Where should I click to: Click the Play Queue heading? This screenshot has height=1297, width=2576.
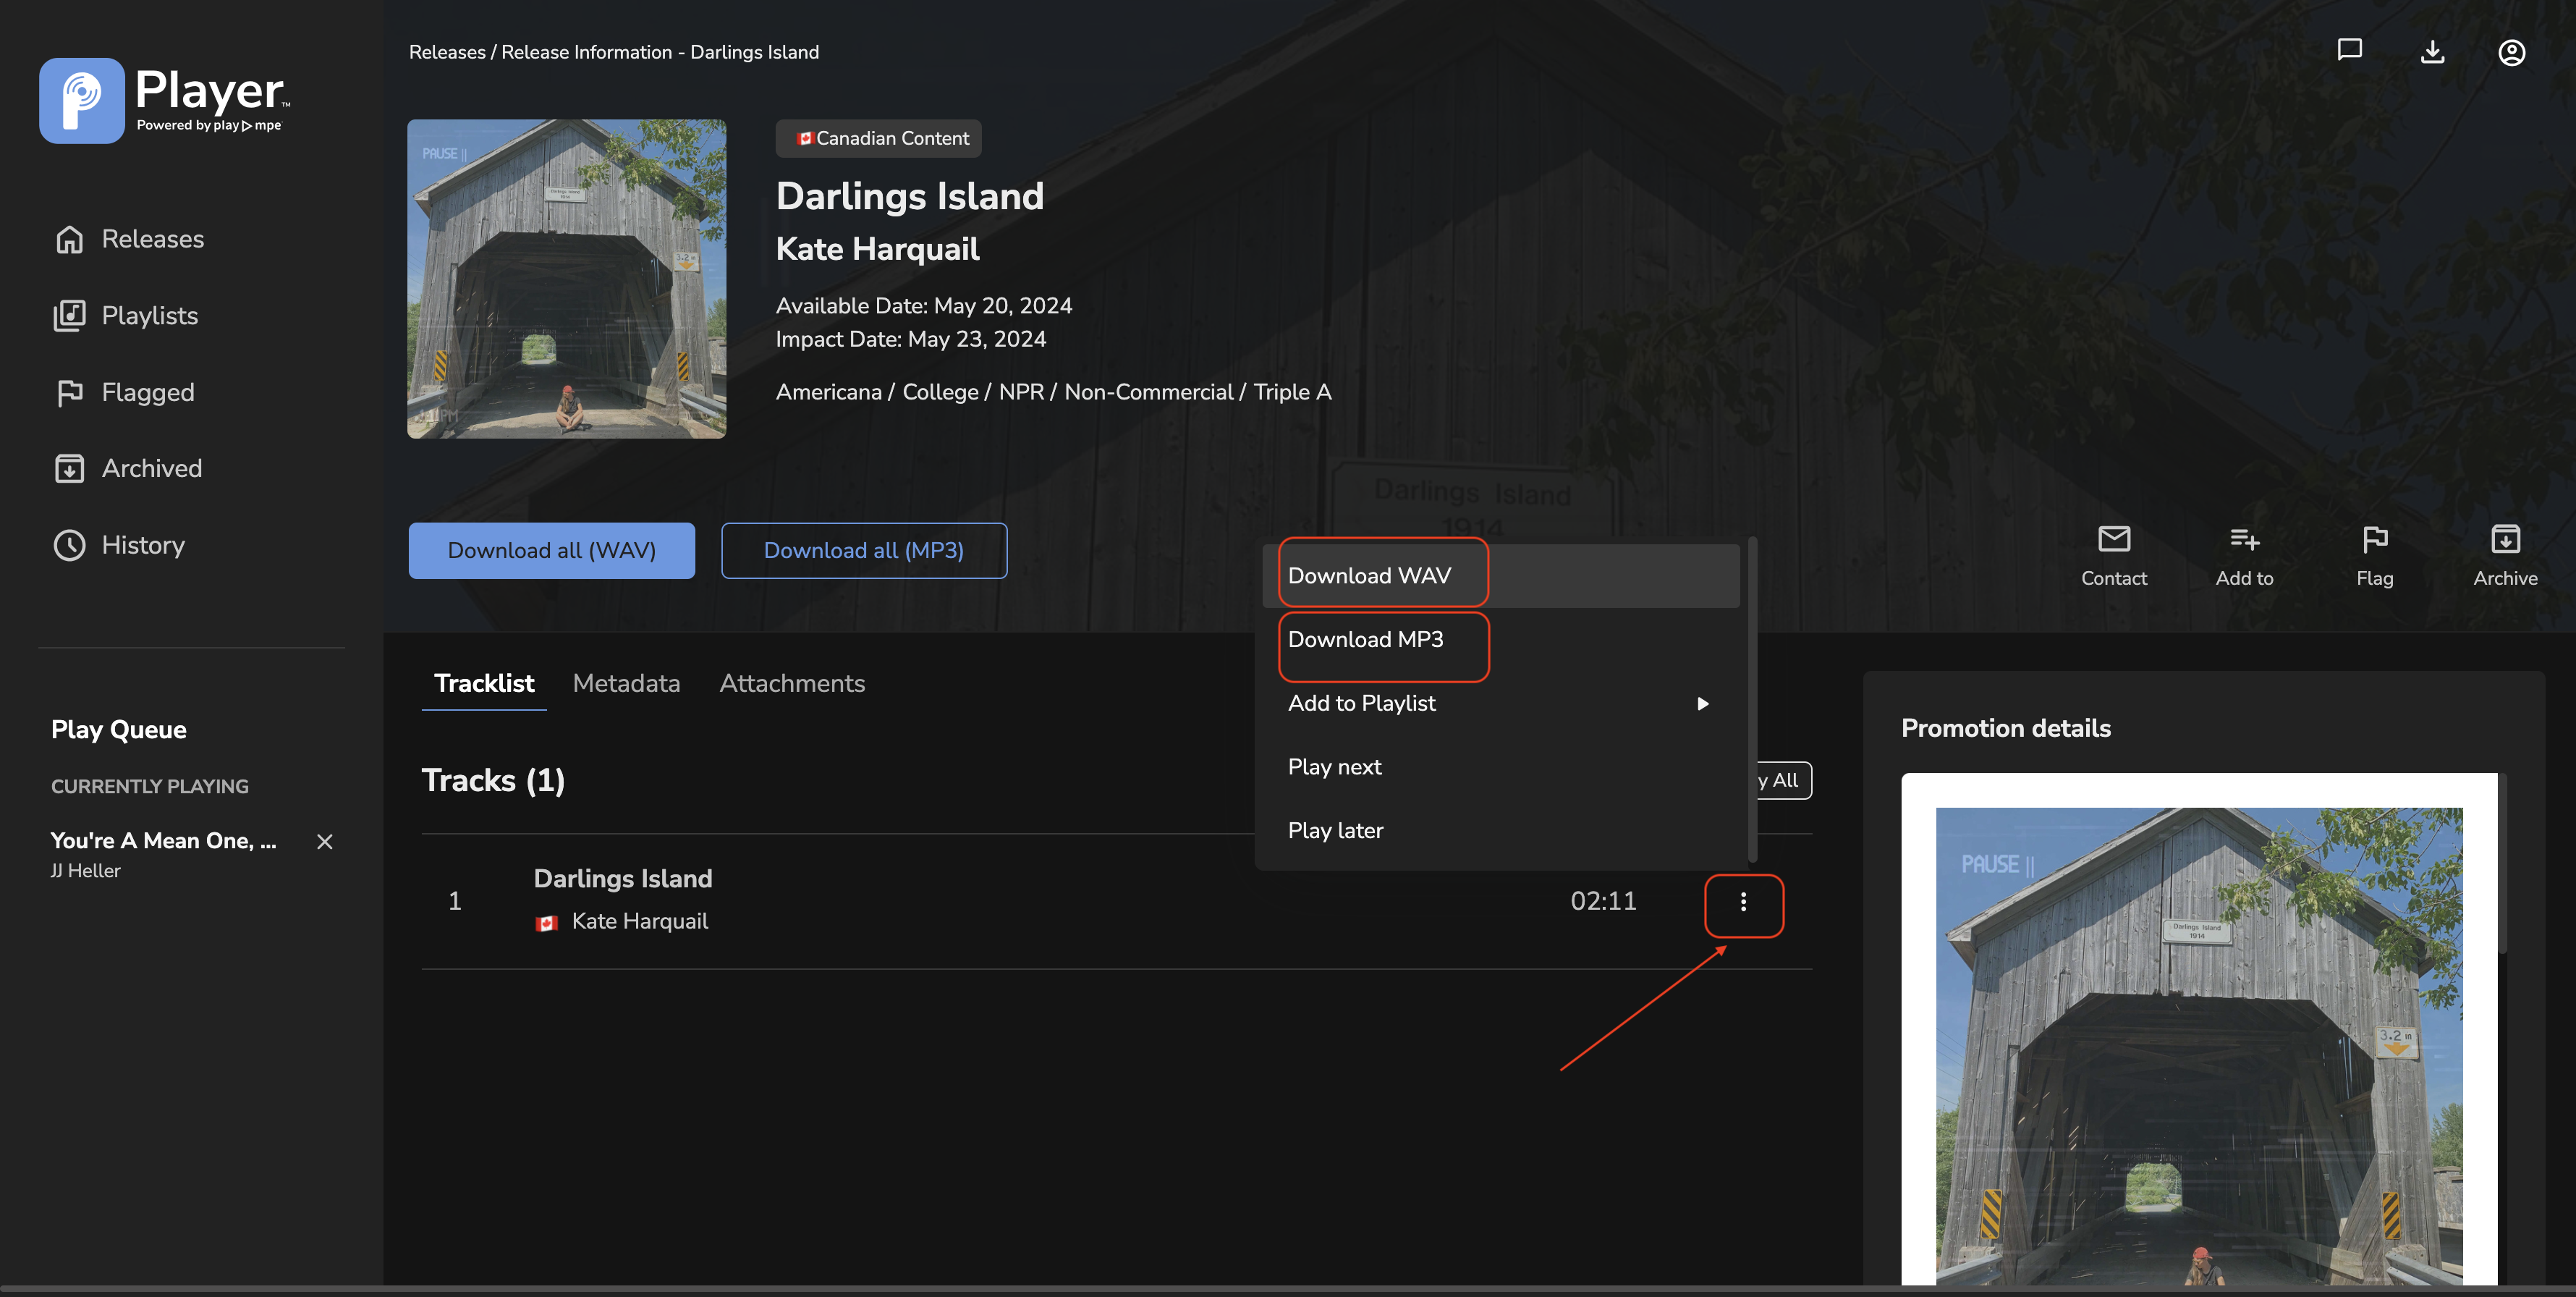click(x=119, y=730)
